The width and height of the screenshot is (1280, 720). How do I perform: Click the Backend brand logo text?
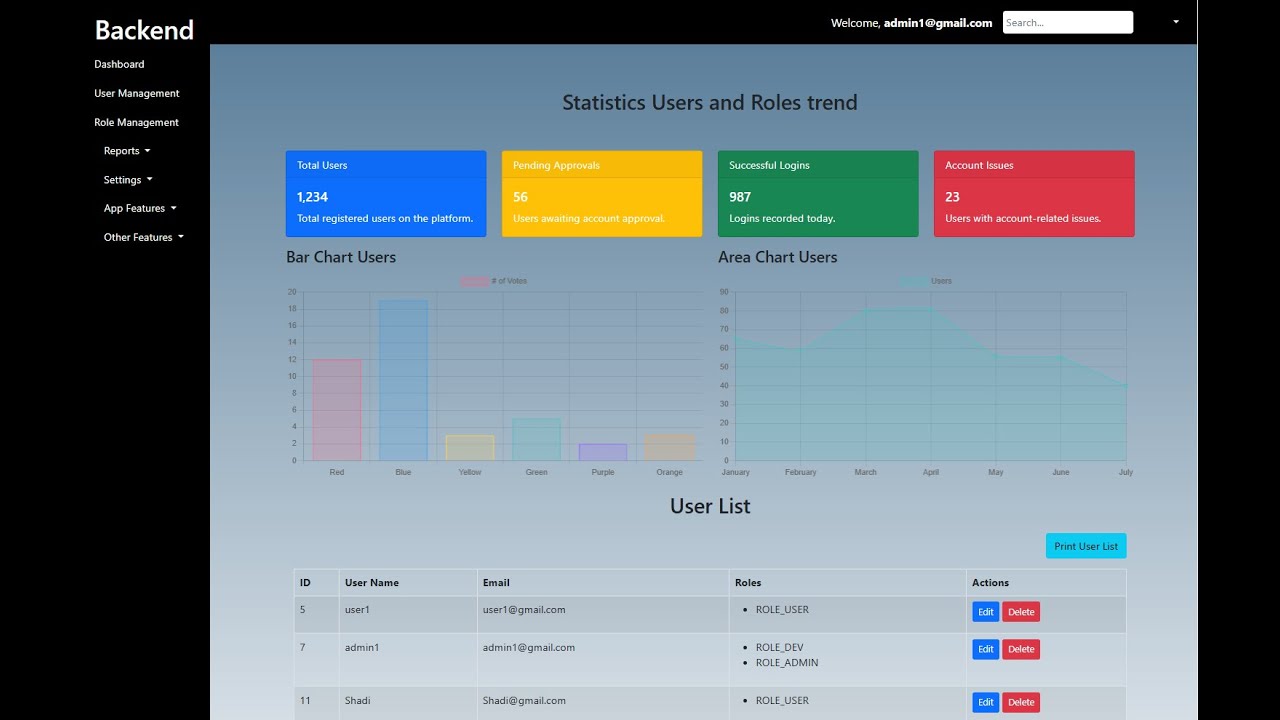click(x=144, y=30)
